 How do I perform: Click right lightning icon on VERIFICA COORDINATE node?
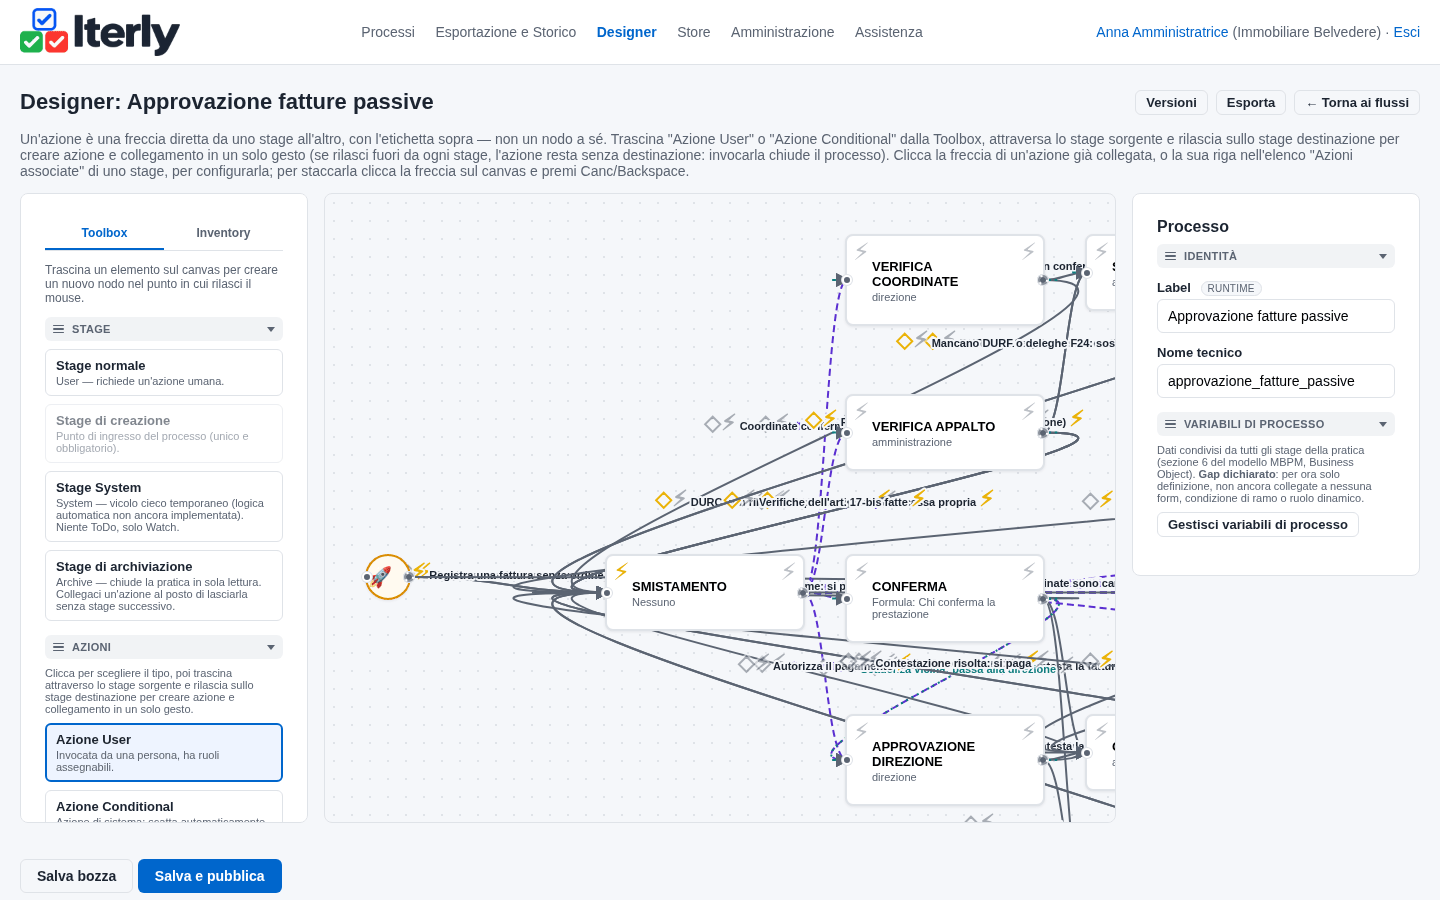click(1028, 251)
